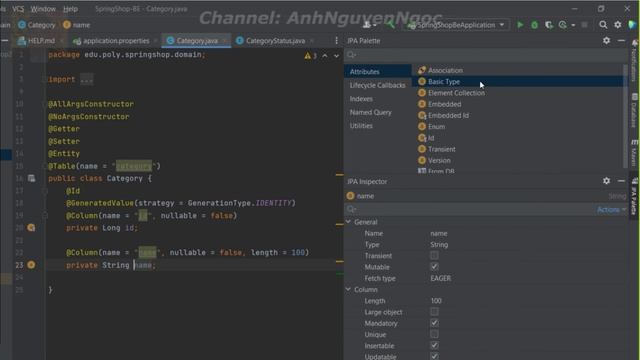Toggle the Large object checkbox
The width and height of the screenshot is (640, 360).
[434, 312]
